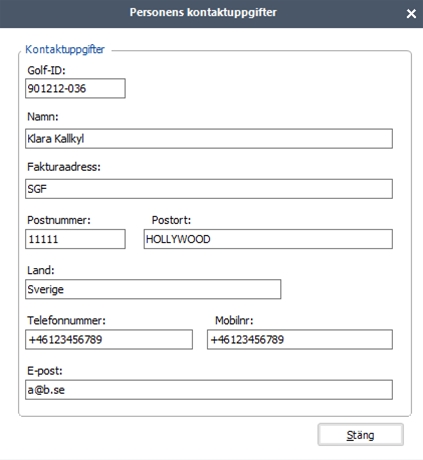The width and height of the screenshot is (423, 460).
Task: Click the Telefonnummer input box
Action: click(109, 340)
